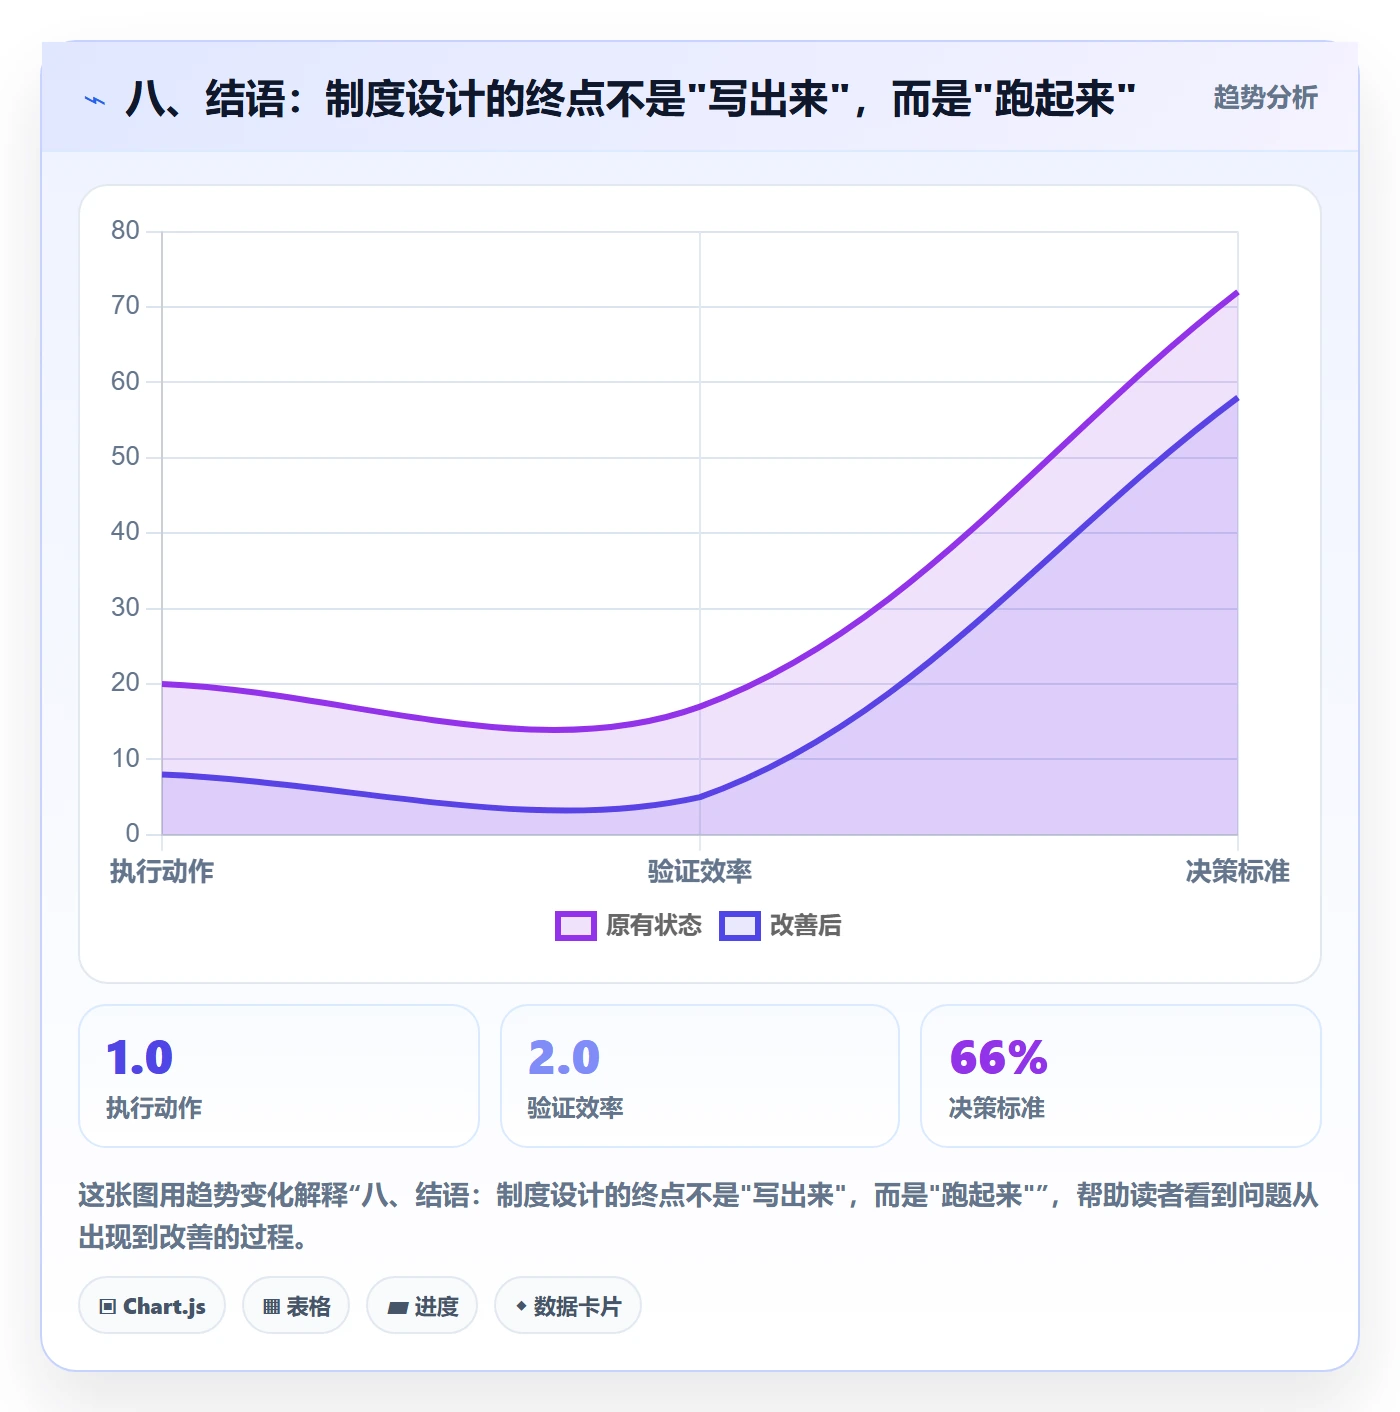Click the 表格 tag chip
The width and height of the screenshot is (1400, 1412).
coord(296,1306)
